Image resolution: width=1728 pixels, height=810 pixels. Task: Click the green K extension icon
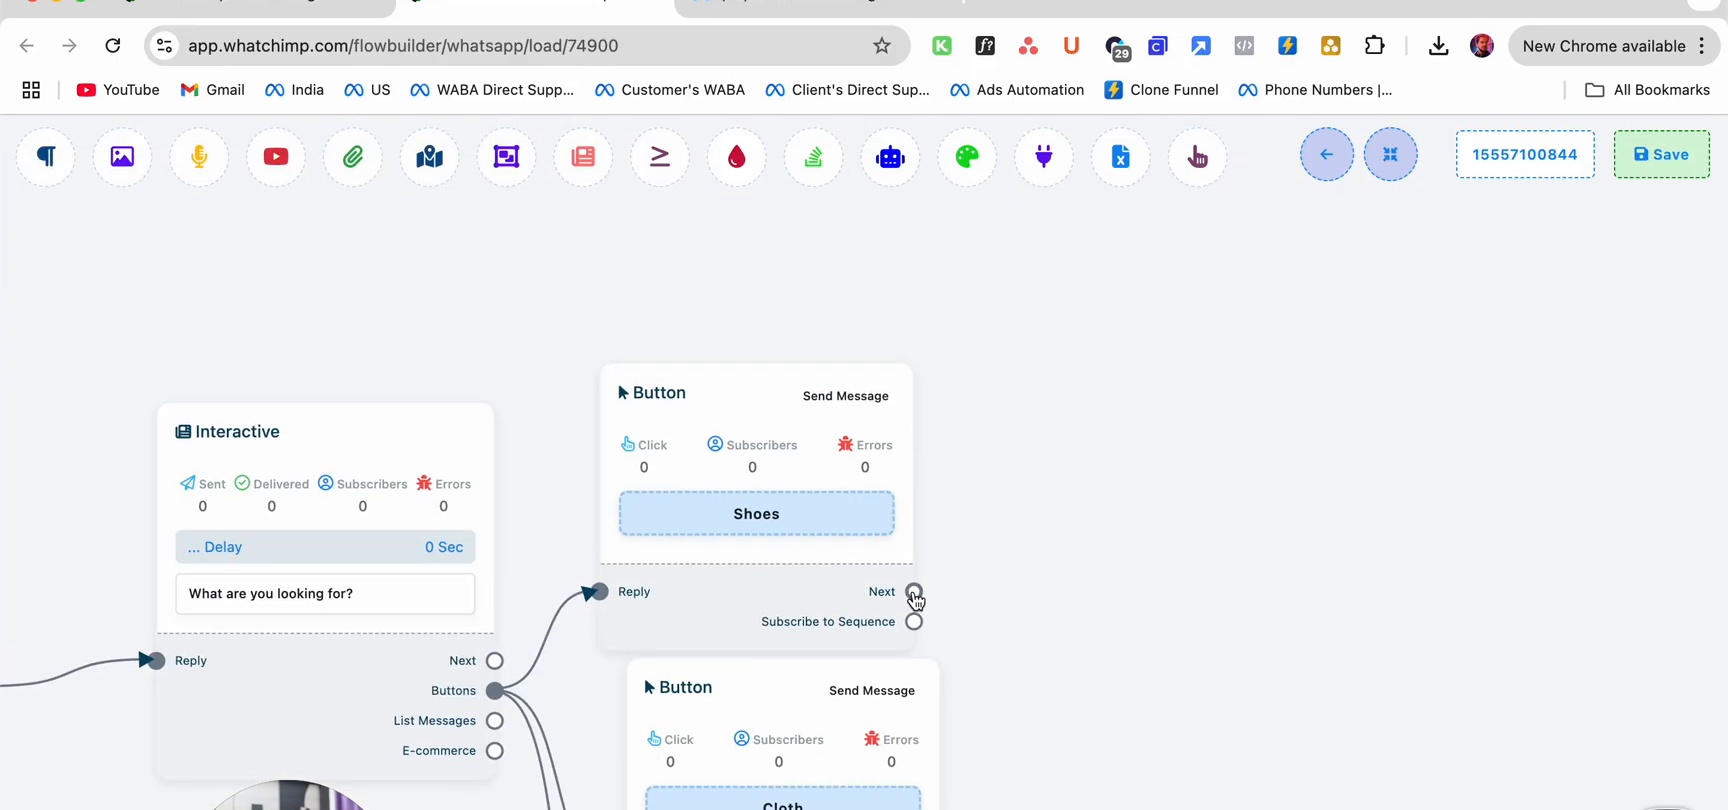(x=942, y=46)
